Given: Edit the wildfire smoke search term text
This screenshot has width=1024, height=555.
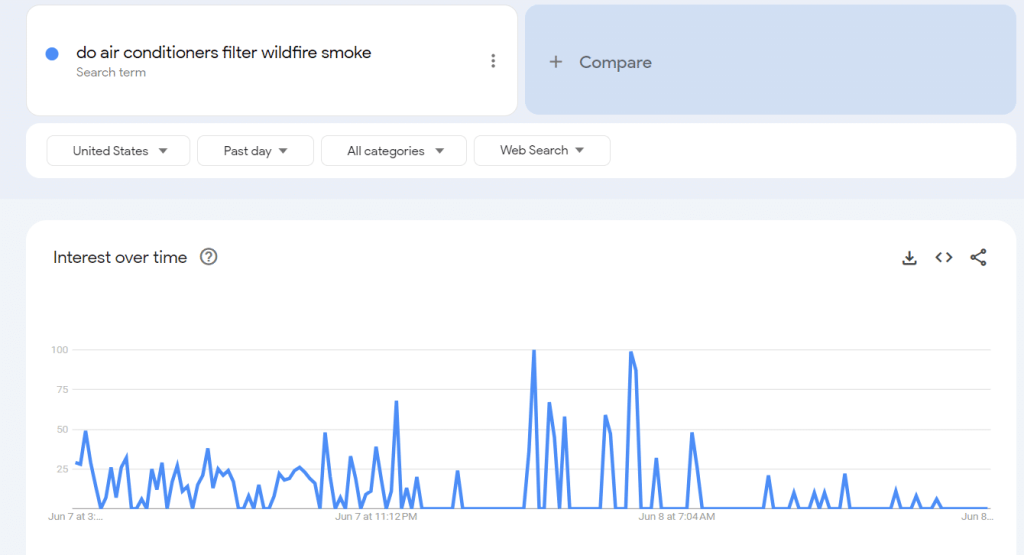Looking at the screenshot, I should (x=223, y=53).
